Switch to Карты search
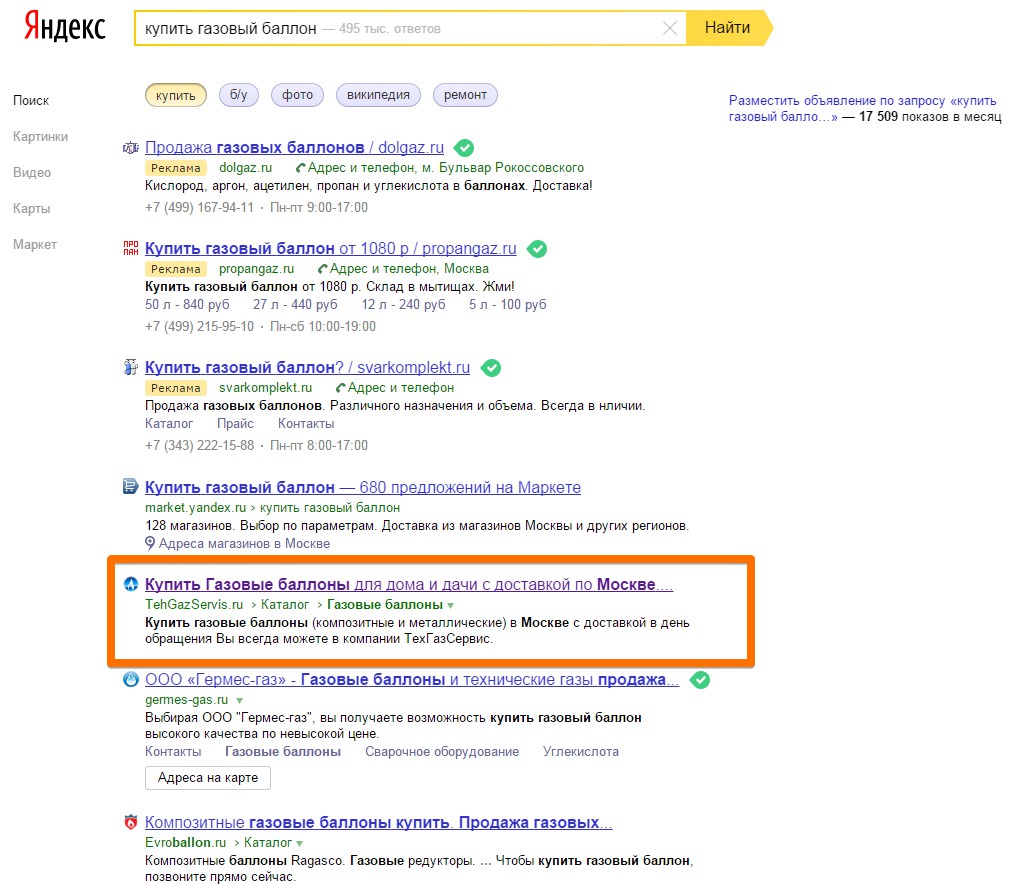This screenshot has height=885, width=1031. [x=31, y=208]
